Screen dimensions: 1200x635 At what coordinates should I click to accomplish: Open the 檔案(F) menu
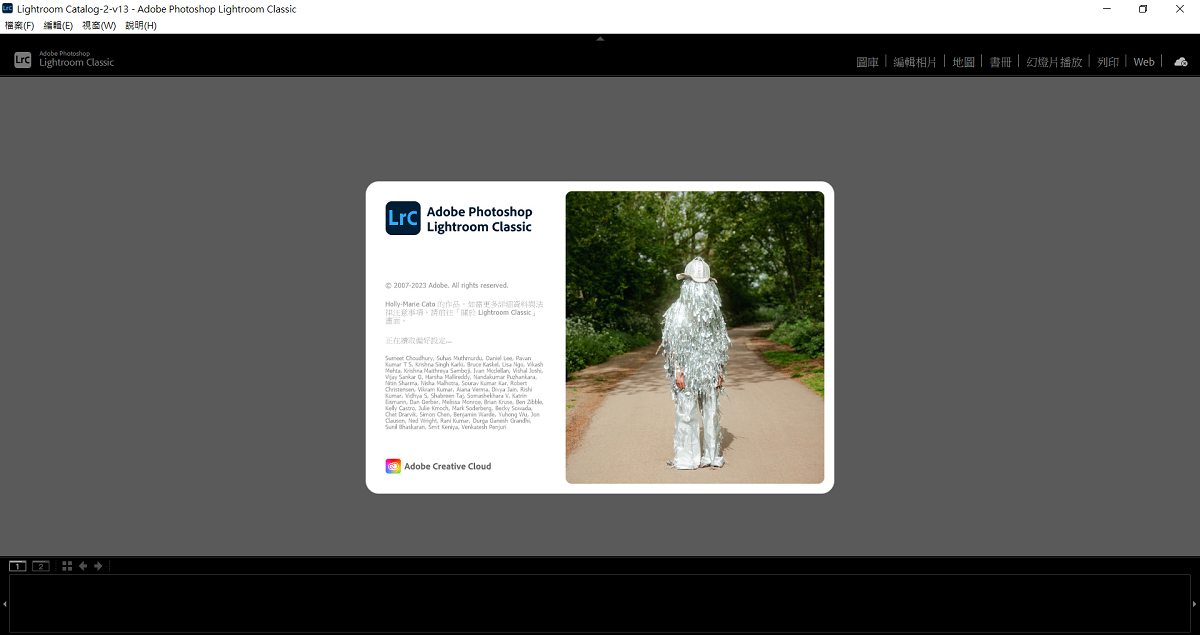point(19,25)
